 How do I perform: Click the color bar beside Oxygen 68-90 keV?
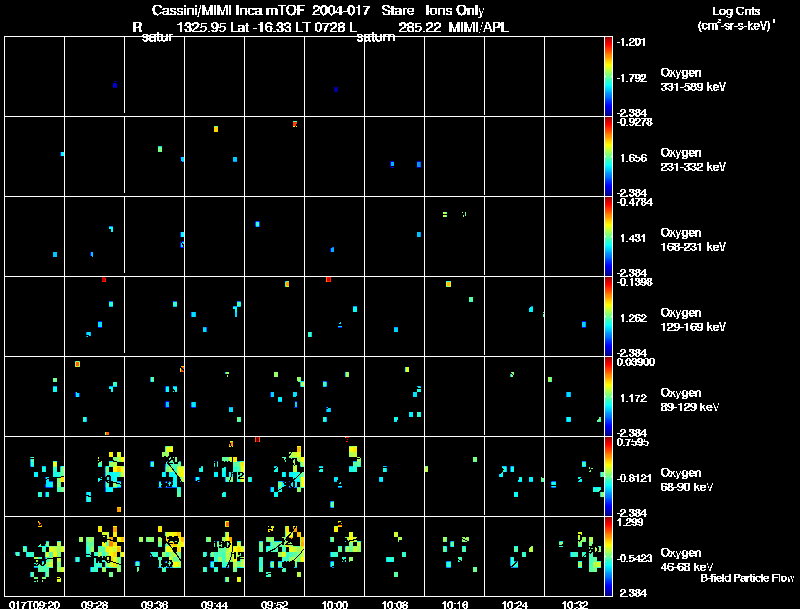pos(608,476)
